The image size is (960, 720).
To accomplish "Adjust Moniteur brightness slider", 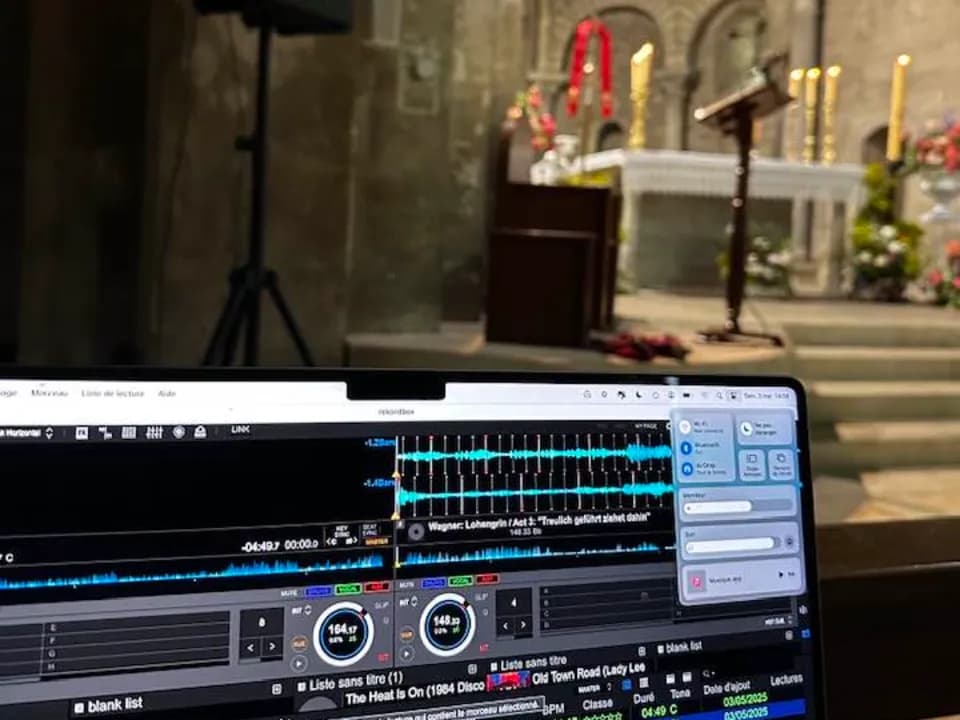I will 739,506.
